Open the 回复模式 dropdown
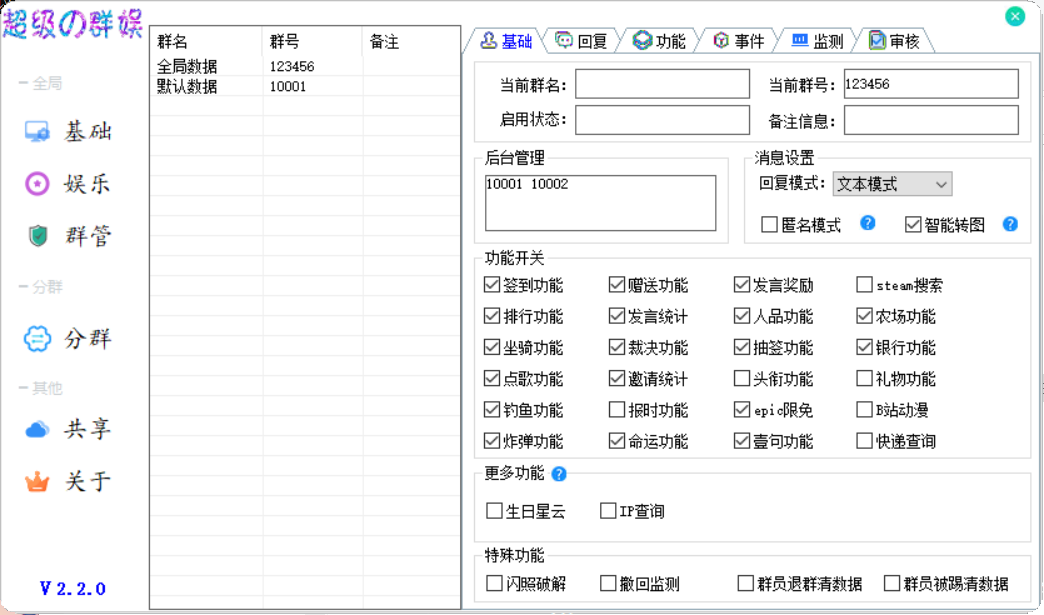 (x=892, y=184)
